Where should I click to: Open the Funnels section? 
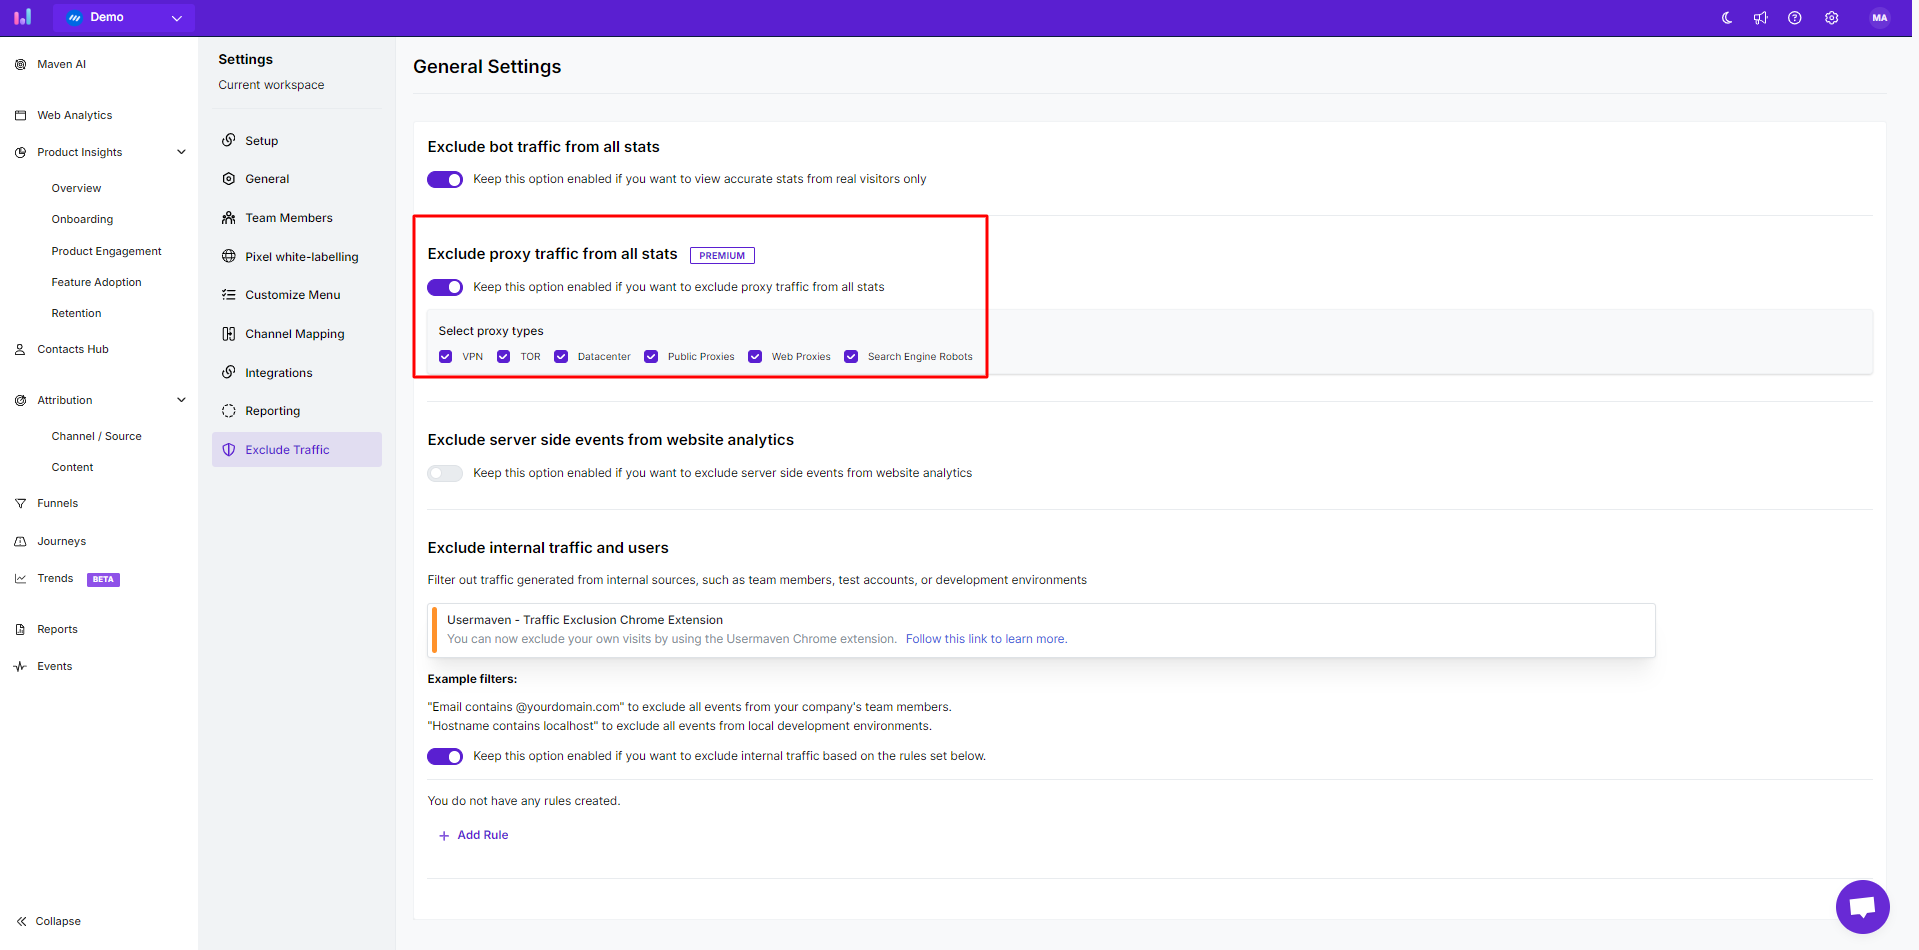click(x=57, y=502)
